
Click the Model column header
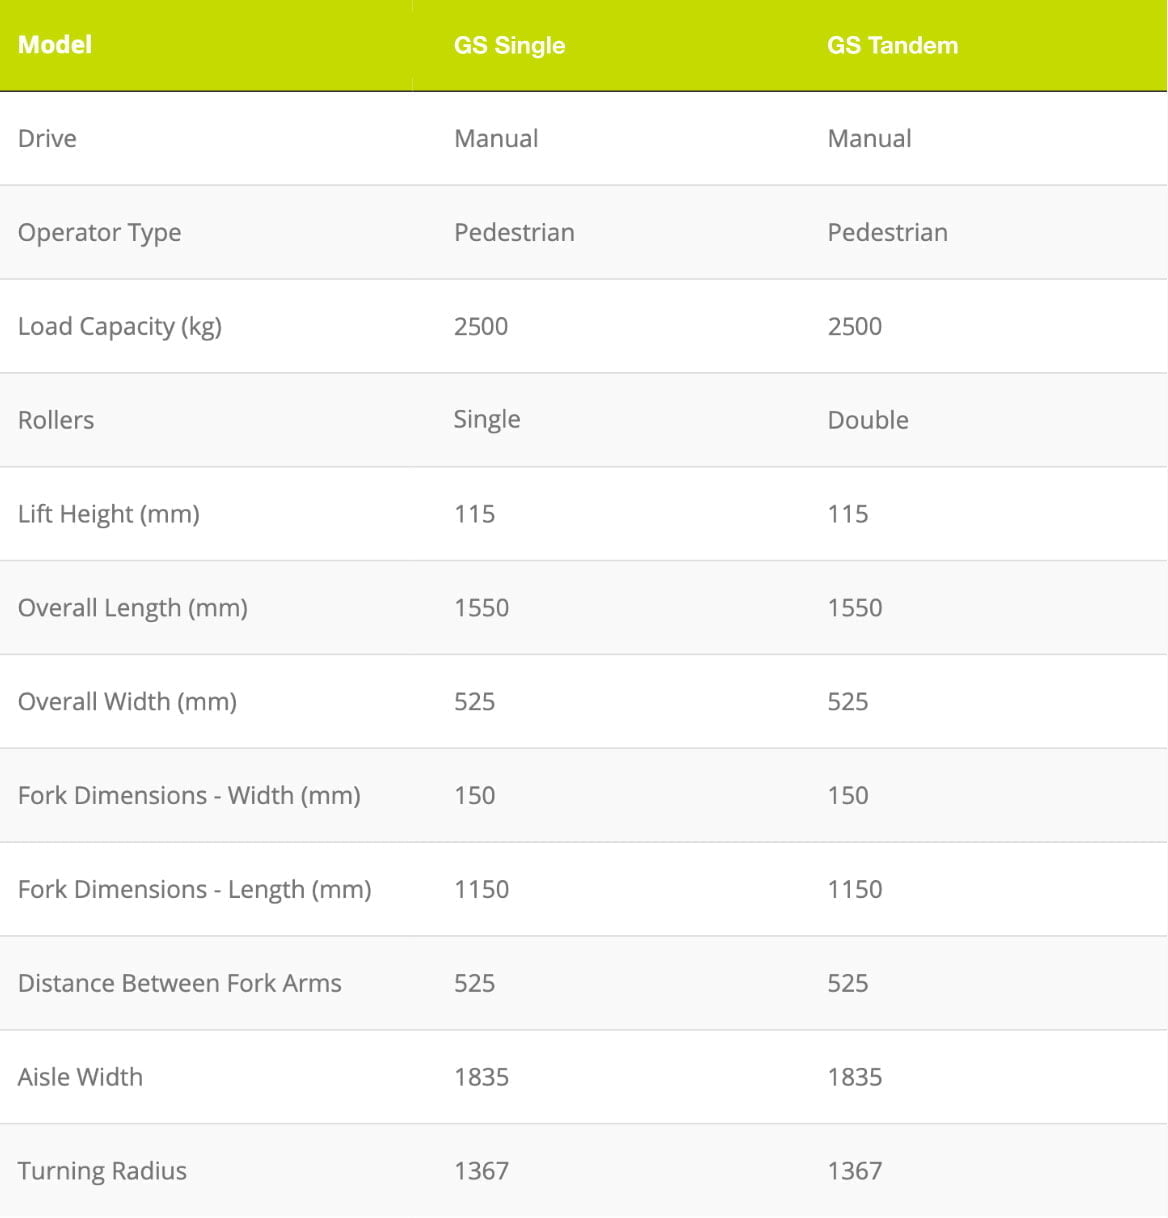pos(55,45)
